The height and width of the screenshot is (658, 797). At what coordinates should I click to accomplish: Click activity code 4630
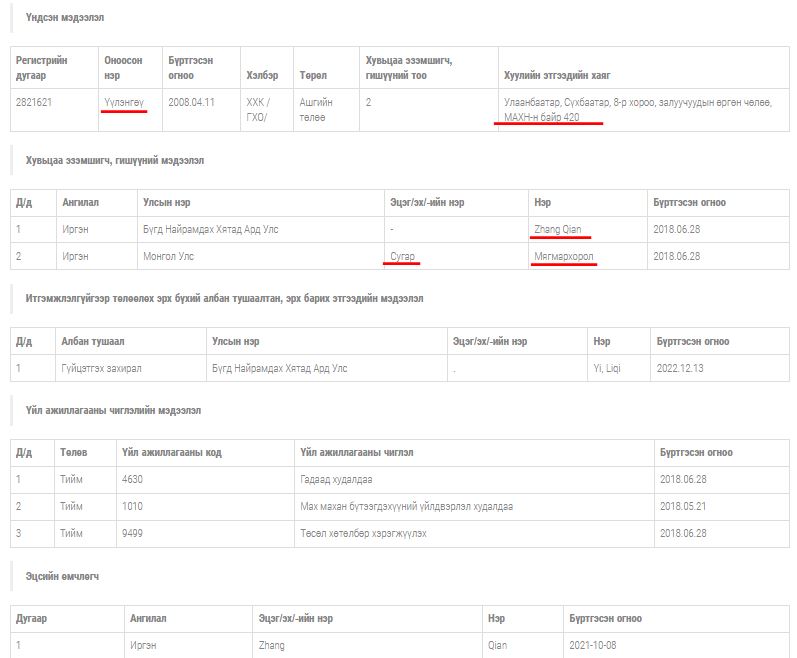132,479
